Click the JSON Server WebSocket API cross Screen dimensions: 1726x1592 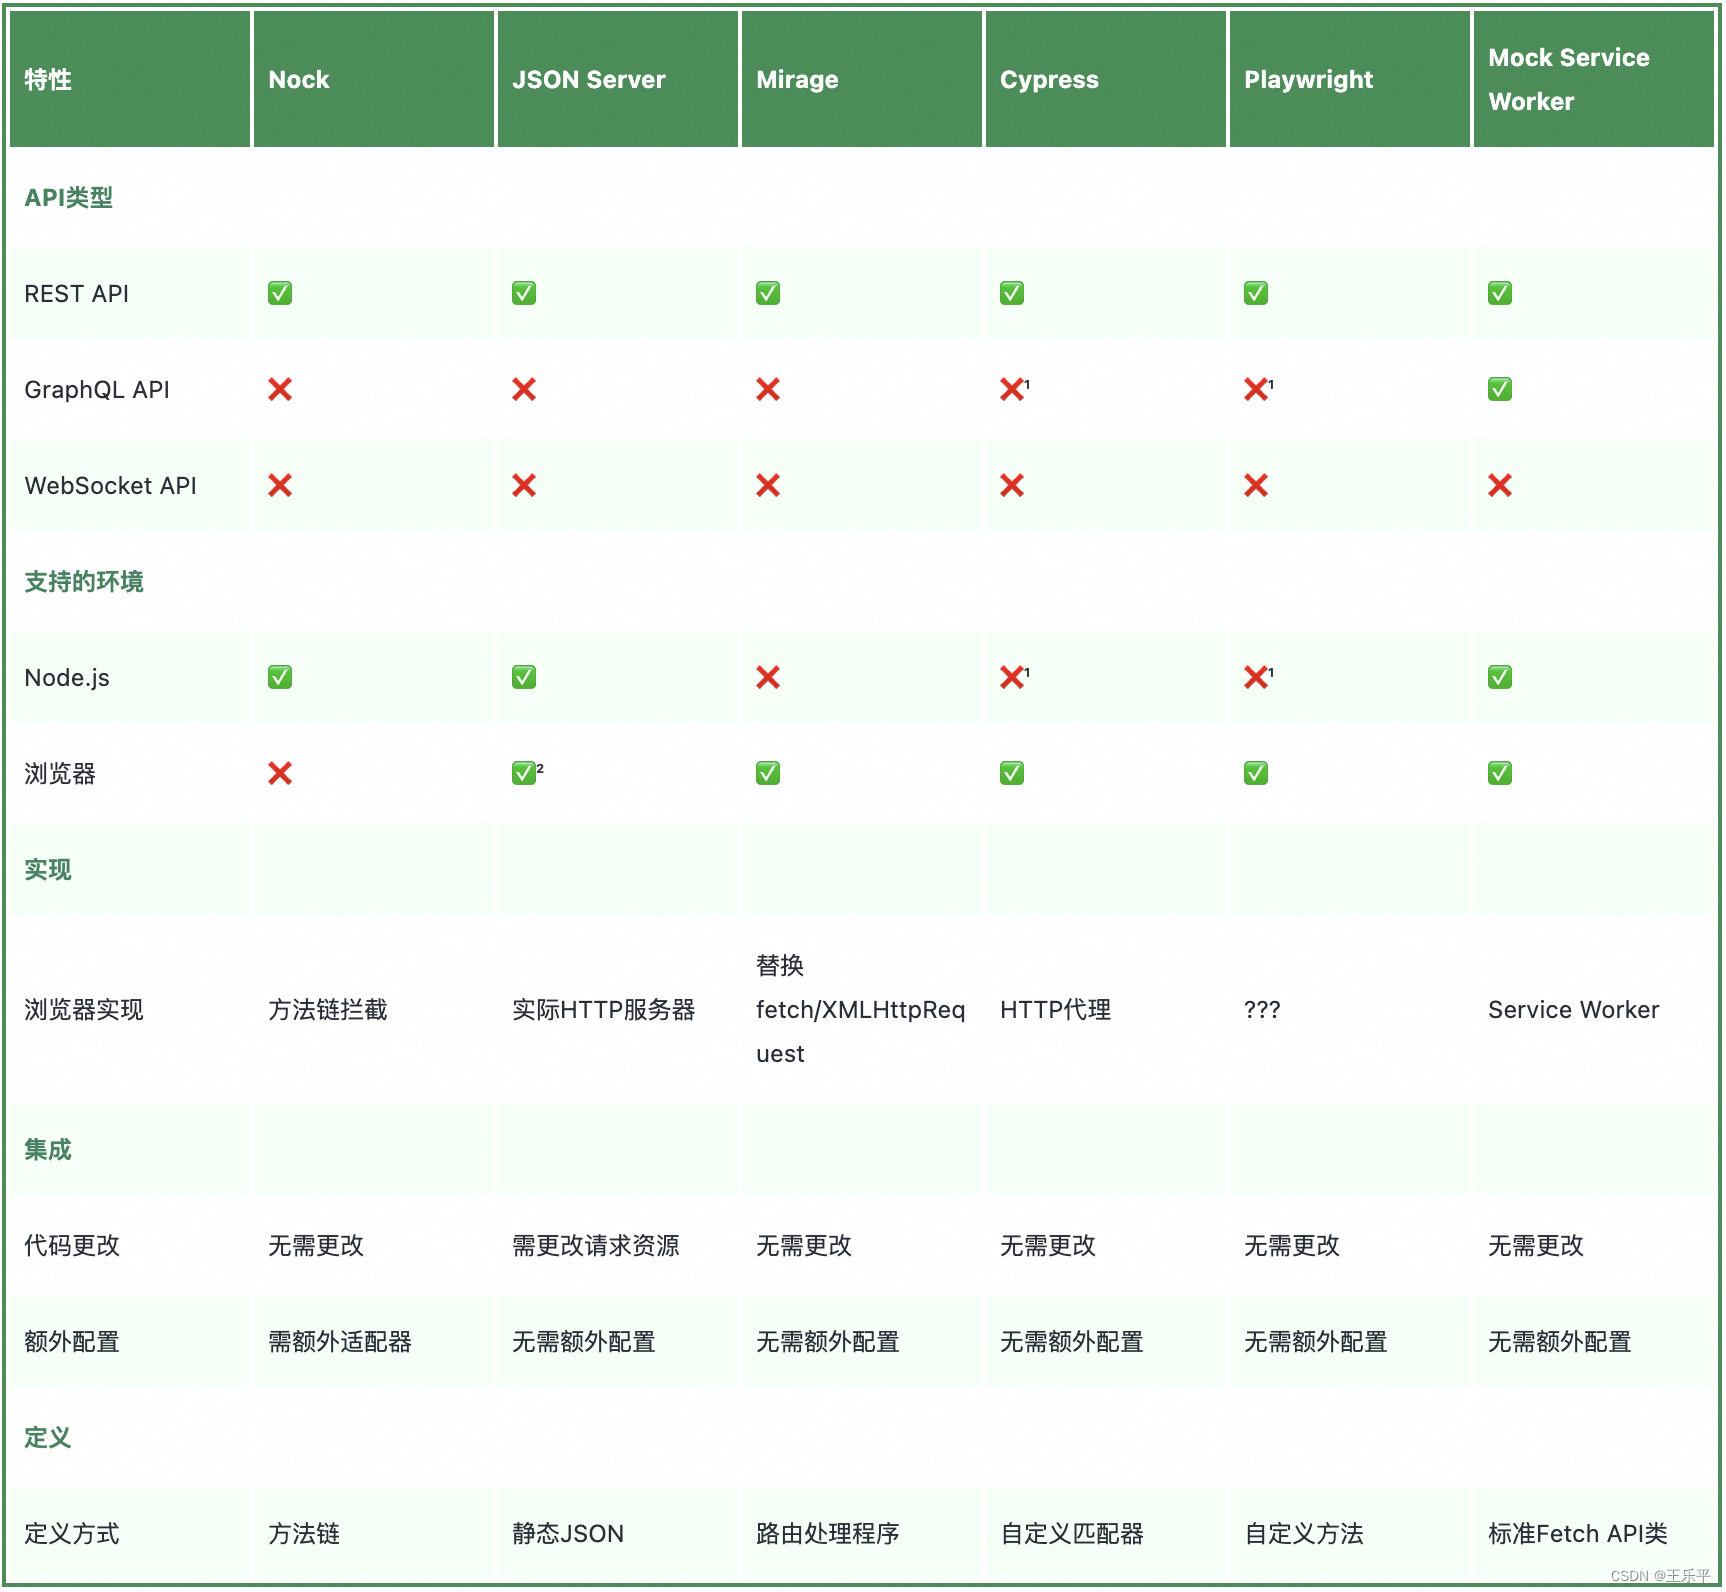pos(524,485)
